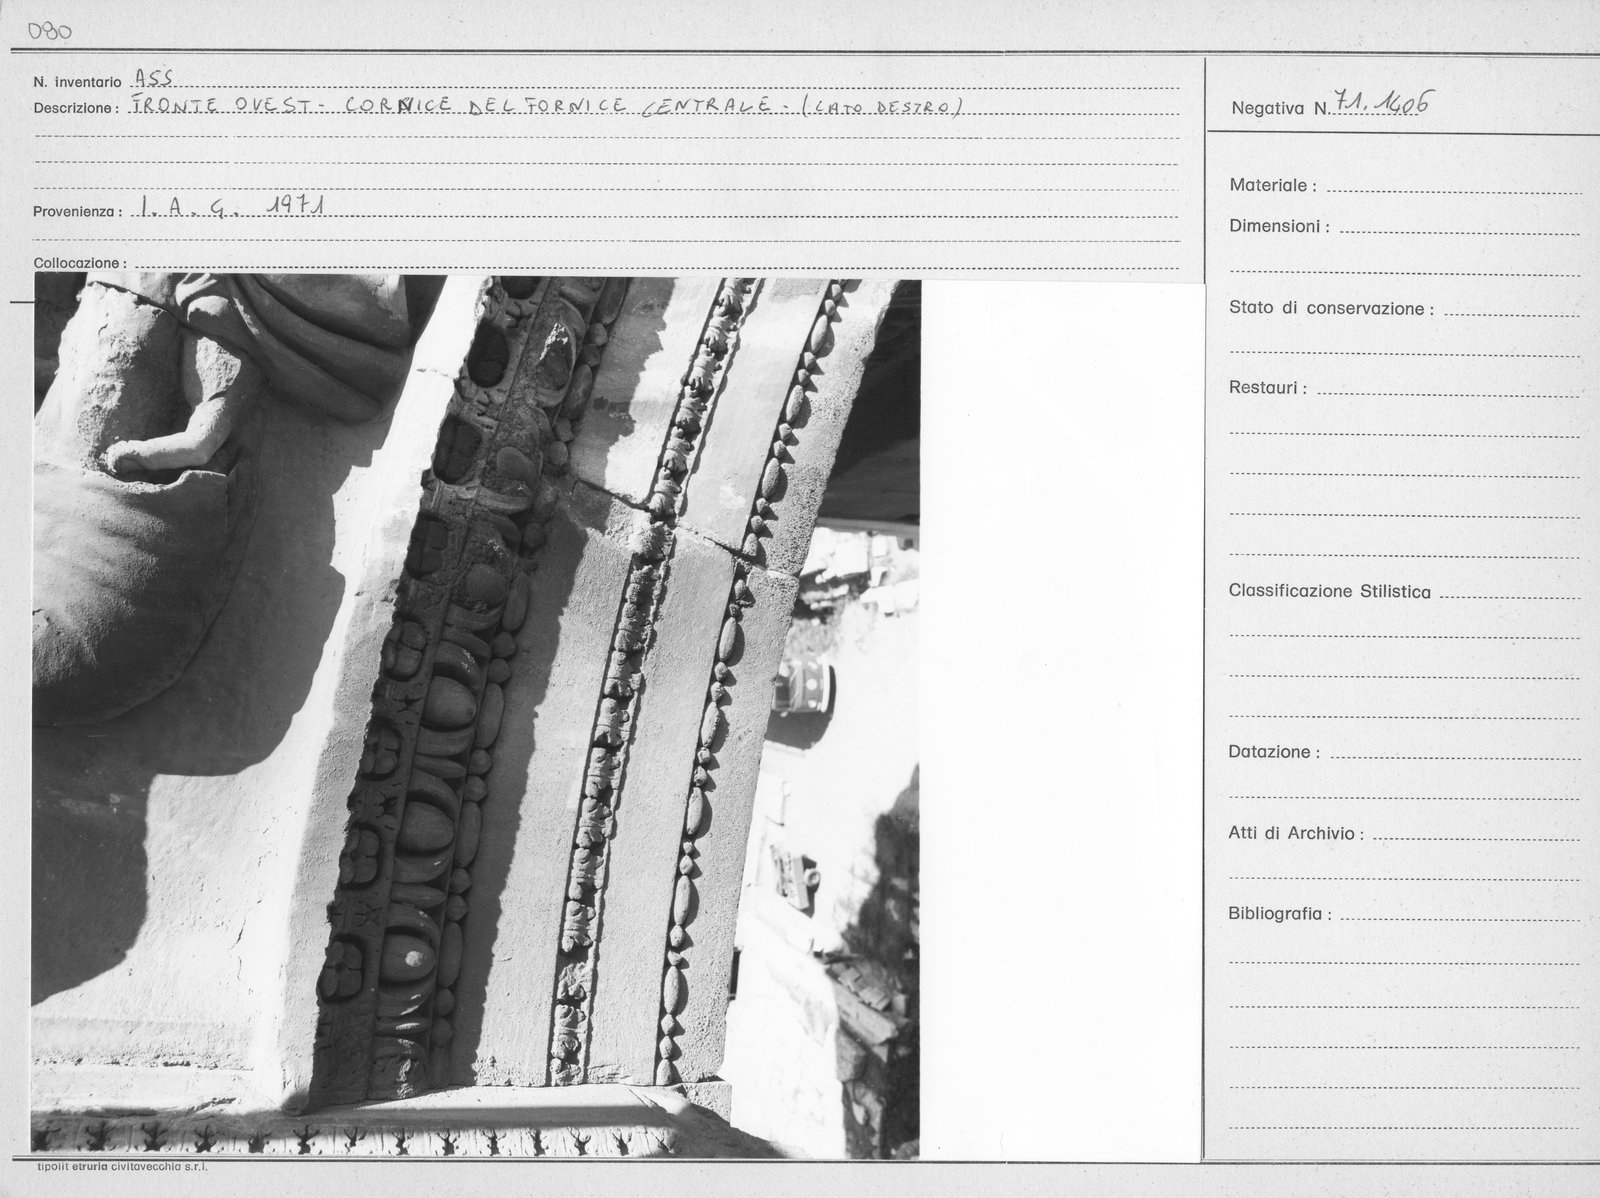Click the 'tipolit etruria civitavecchia s.r.l.' imprint
This screenshot has width=1600, height=1198.
click(121, 1166)
